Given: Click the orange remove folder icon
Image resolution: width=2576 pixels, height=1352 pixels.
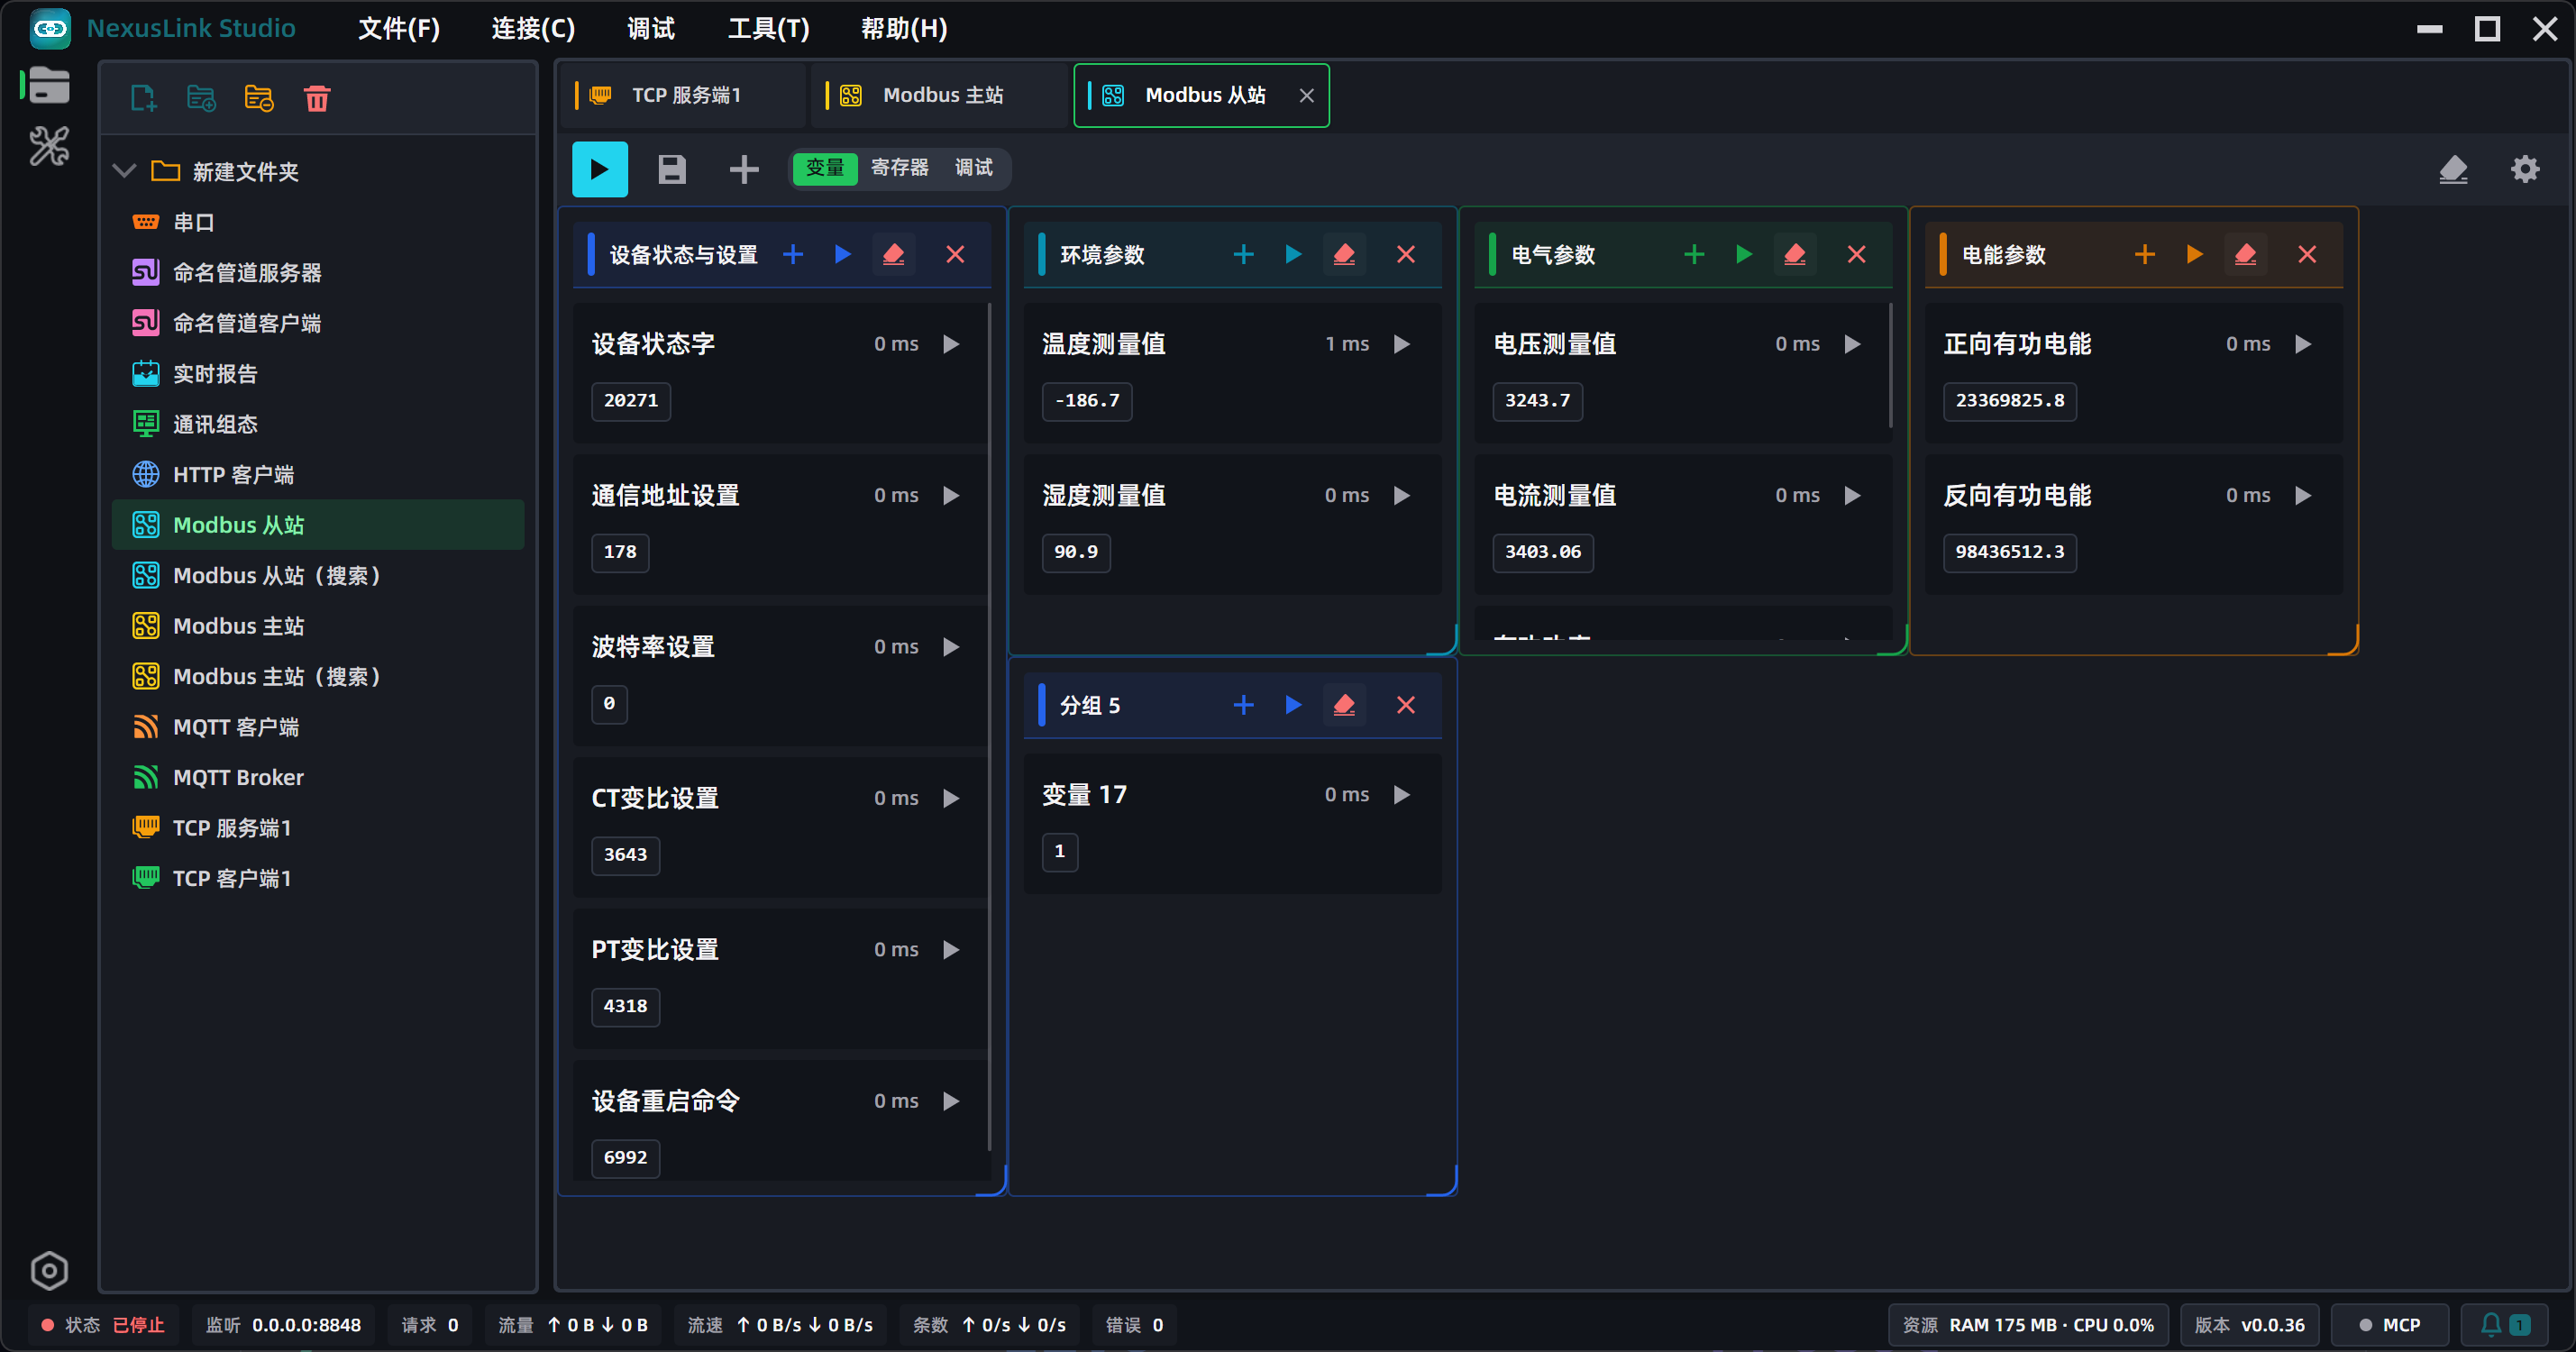Looking at the screenshot, I should [x=259, y=98].
